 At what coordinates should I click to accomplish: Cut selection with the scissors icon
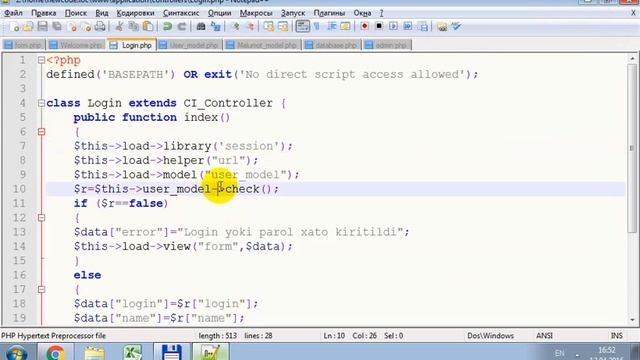119,27
